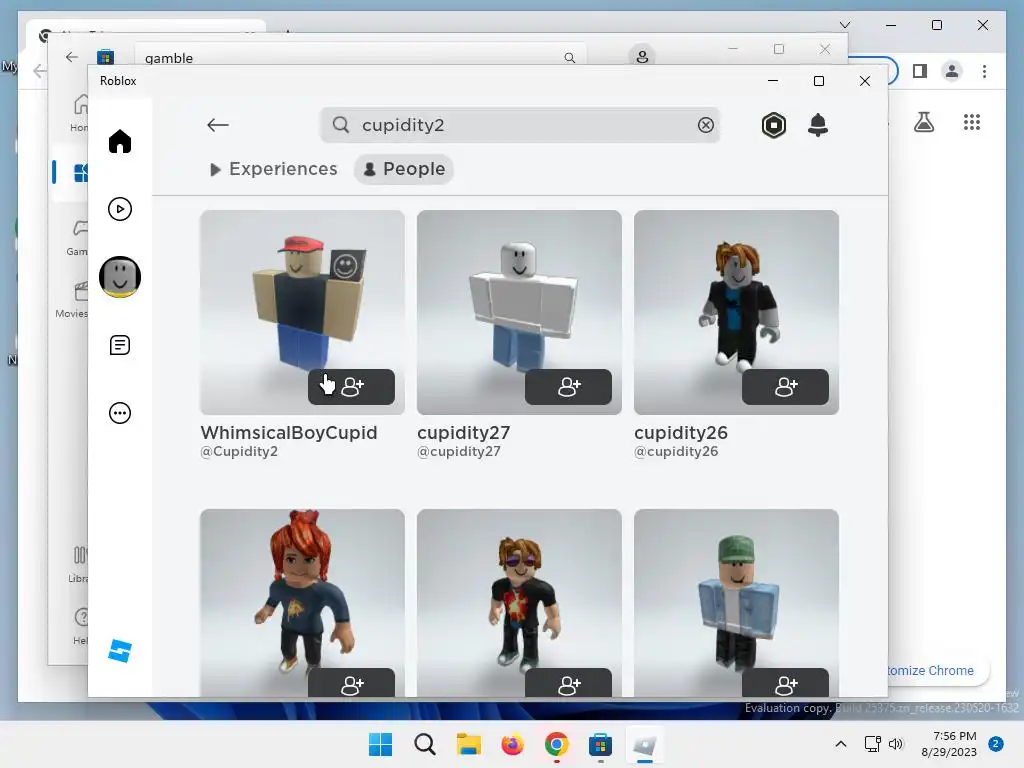The width and height of the screenshot is (1024, 768).
Task: Click the @Cupidity2 username
Action: click(x=239, y=451)
